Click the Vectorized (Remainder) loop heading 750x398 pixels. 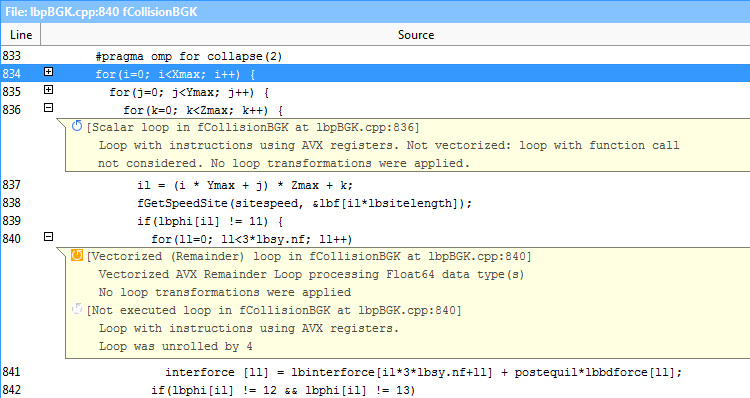coord(309,256)
